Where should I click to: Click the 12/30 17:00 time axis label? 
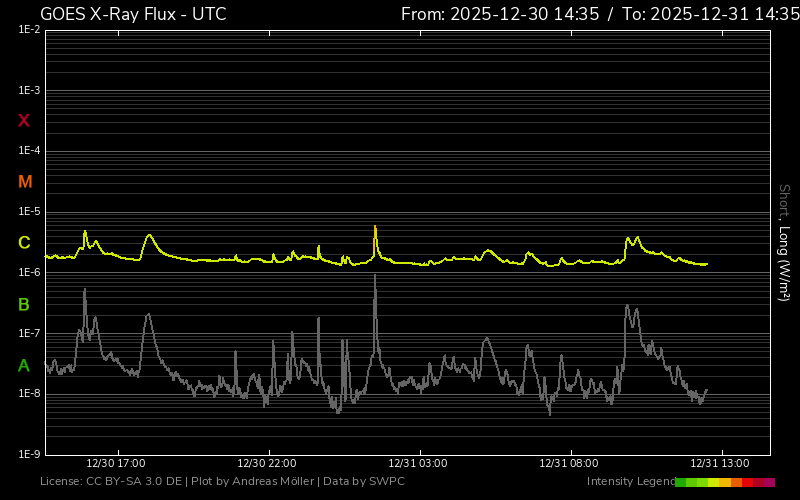coord(116,464)
